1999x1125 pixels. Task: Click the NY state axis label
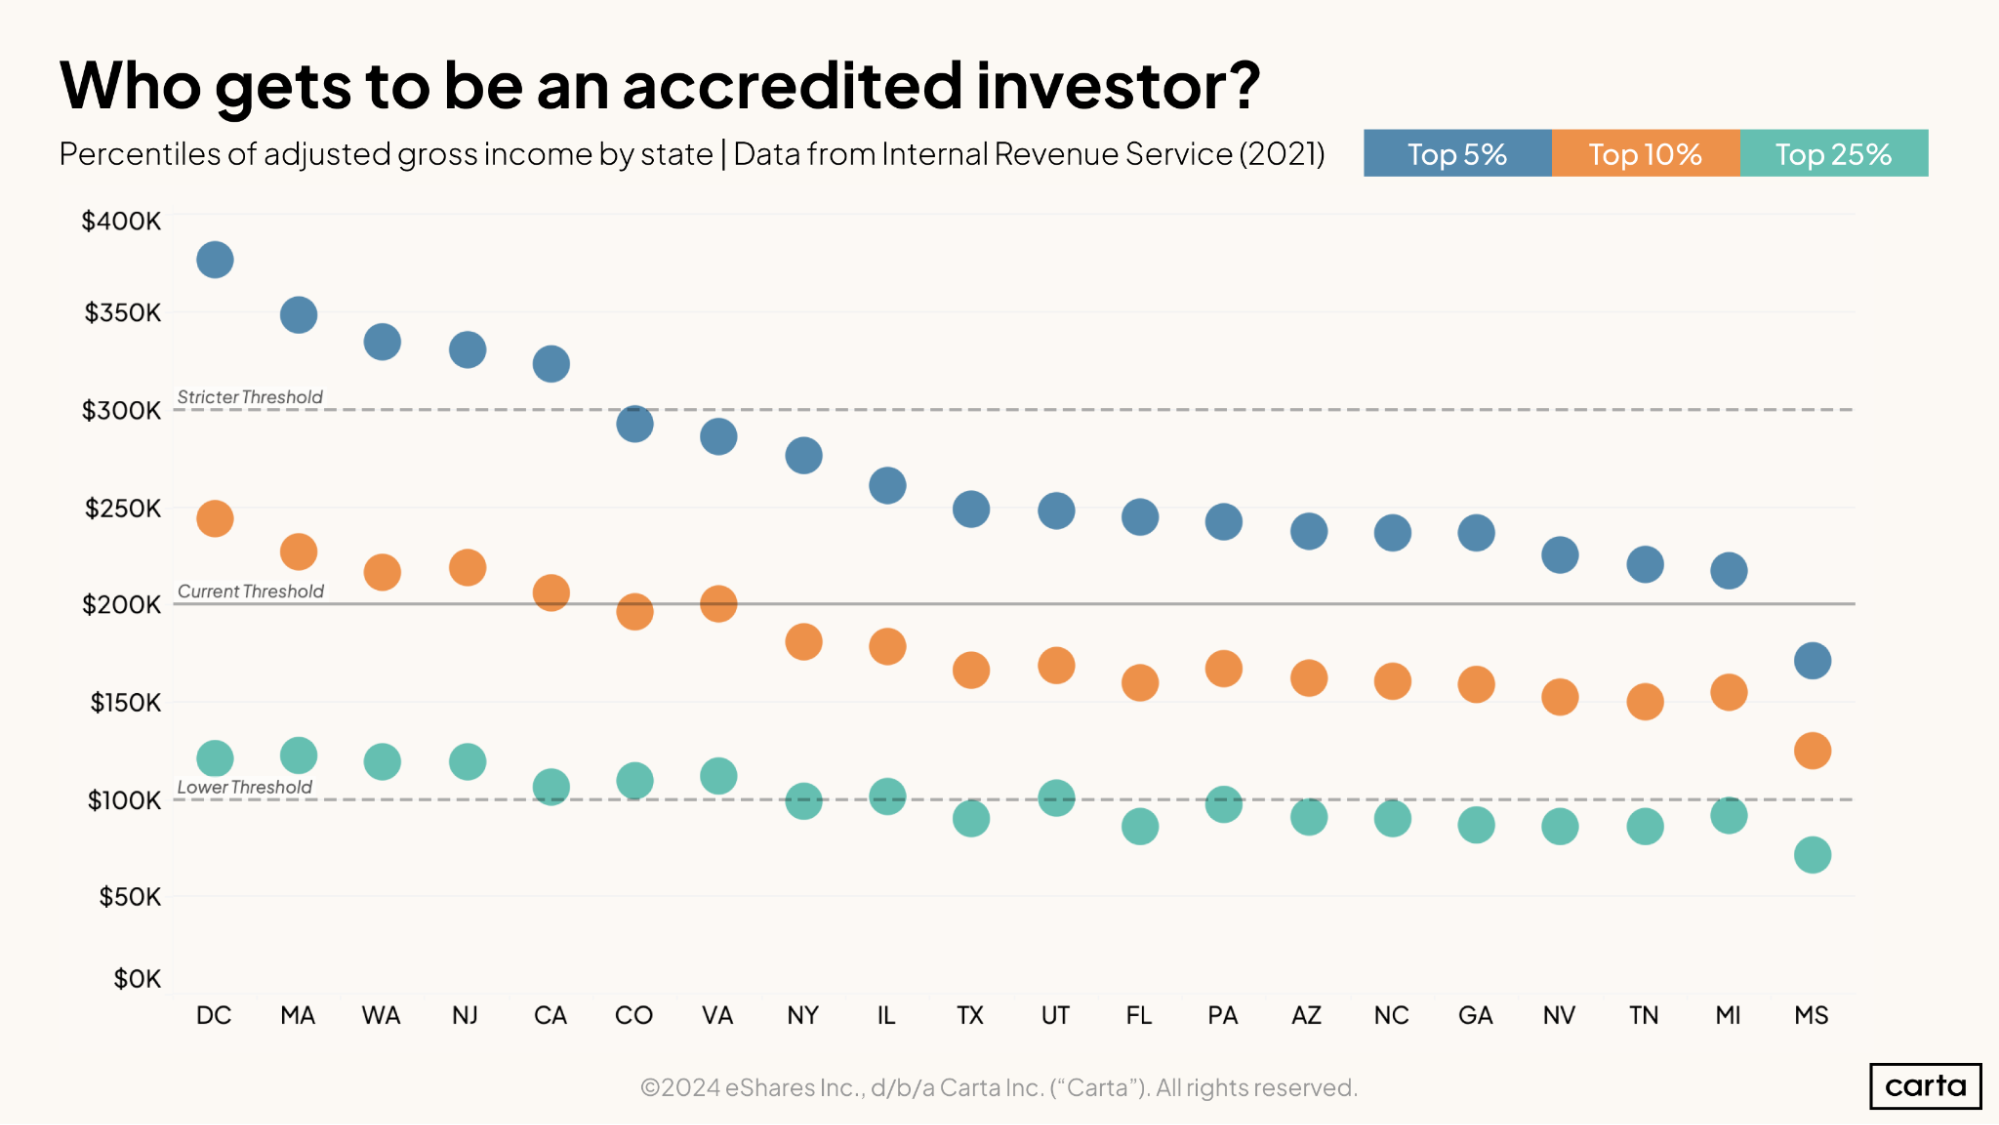(803, 1015)
